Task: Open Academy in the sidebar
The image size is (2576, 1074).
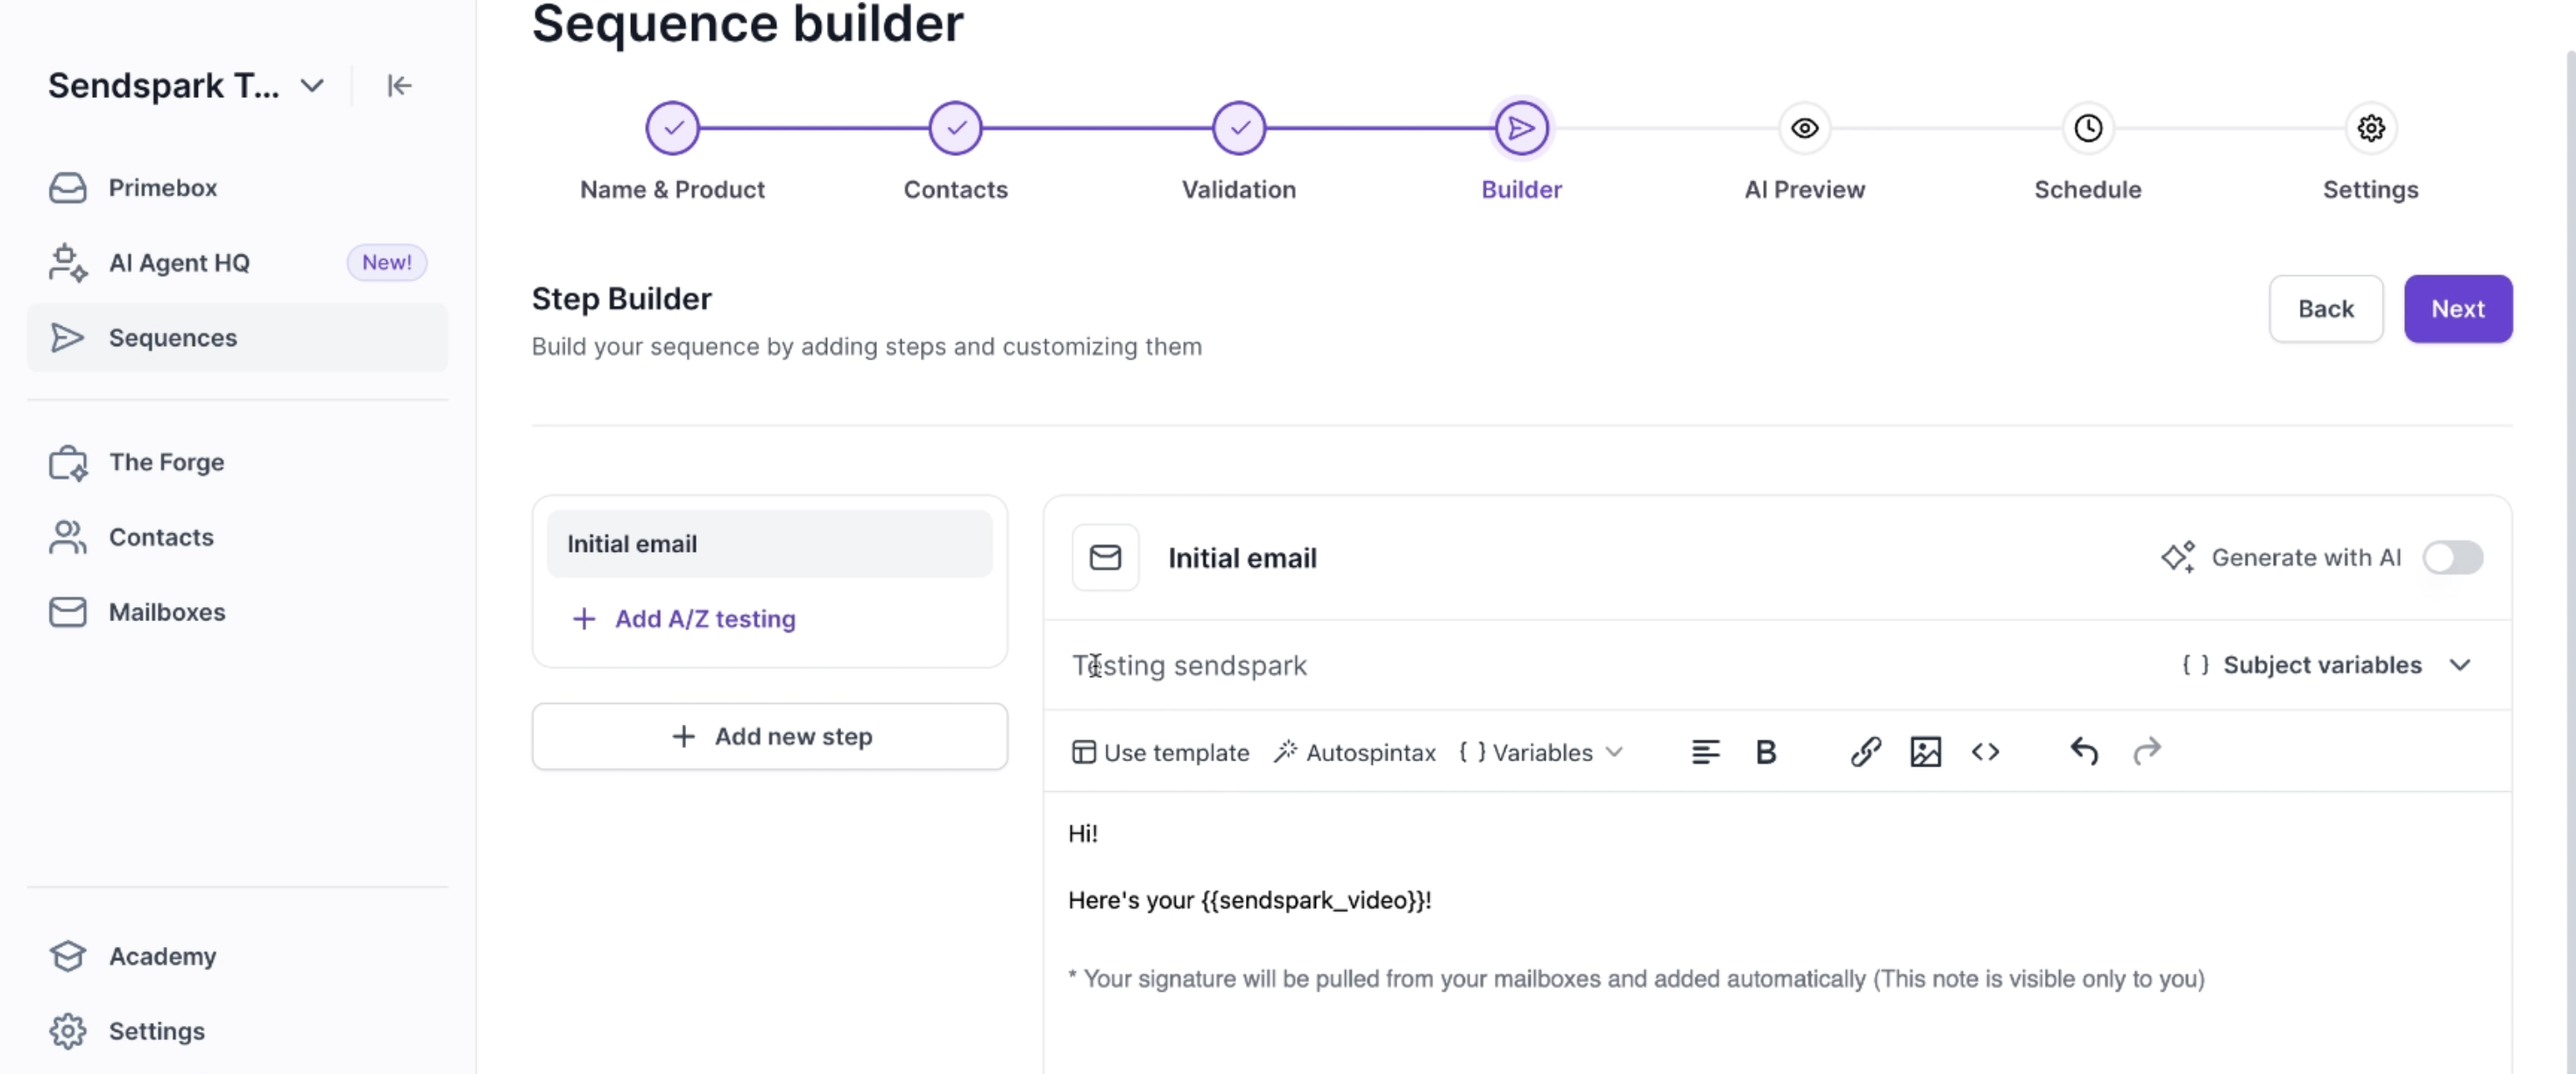Action: click(x=237, y=956)
